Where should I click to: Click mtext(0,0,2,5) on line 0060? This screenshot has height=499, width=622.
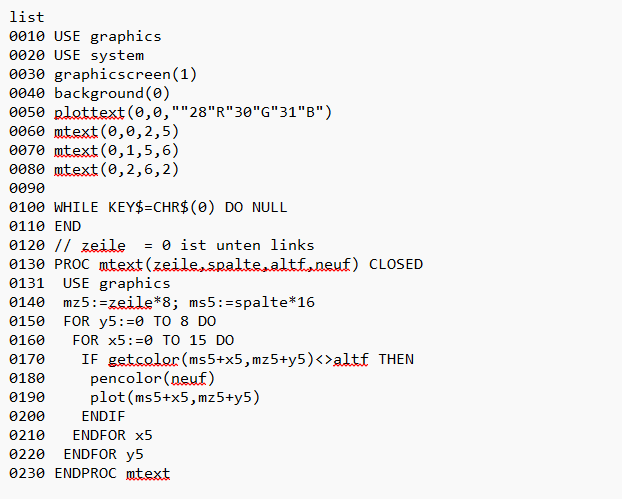tap(117, 131)
